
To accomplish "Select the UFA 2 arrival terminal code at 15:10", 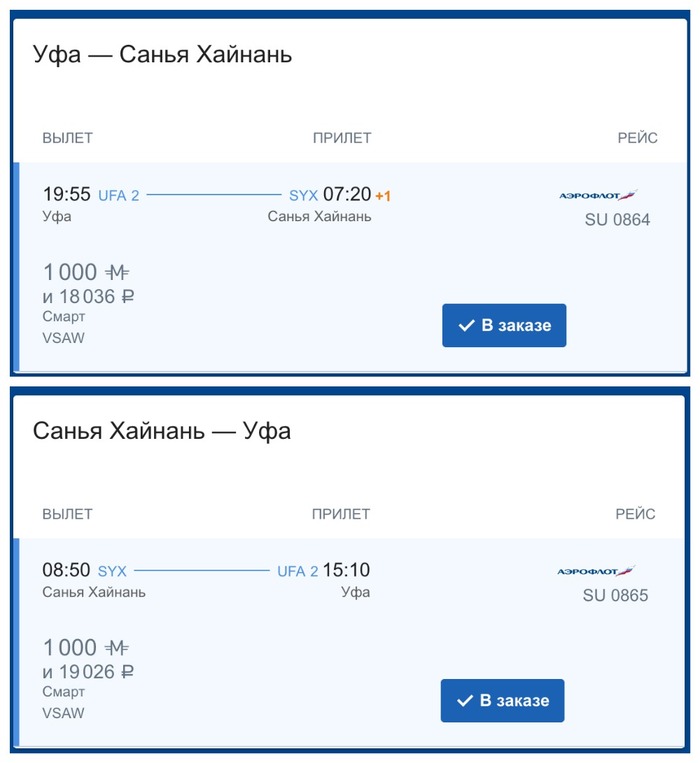I will [297, 571].
